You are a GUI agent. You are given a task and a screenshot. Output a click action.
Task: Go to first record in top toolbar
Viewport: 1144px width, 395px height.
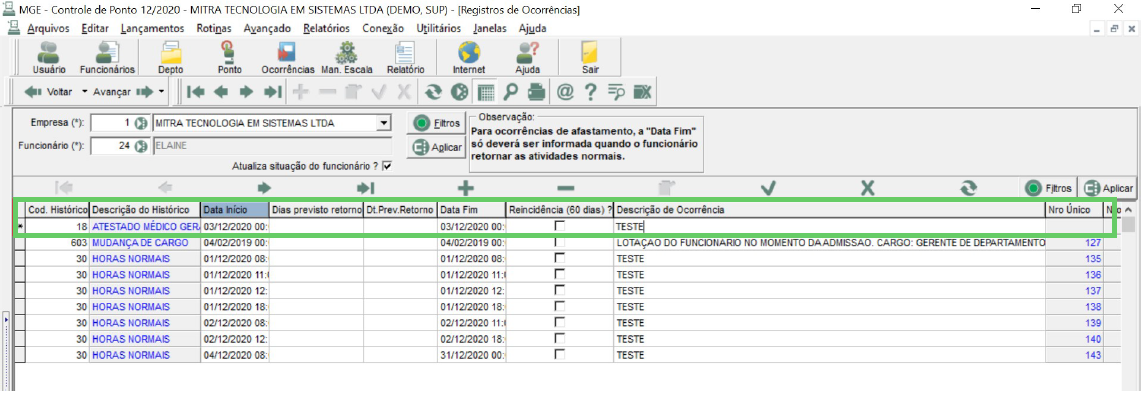(195, 92)
